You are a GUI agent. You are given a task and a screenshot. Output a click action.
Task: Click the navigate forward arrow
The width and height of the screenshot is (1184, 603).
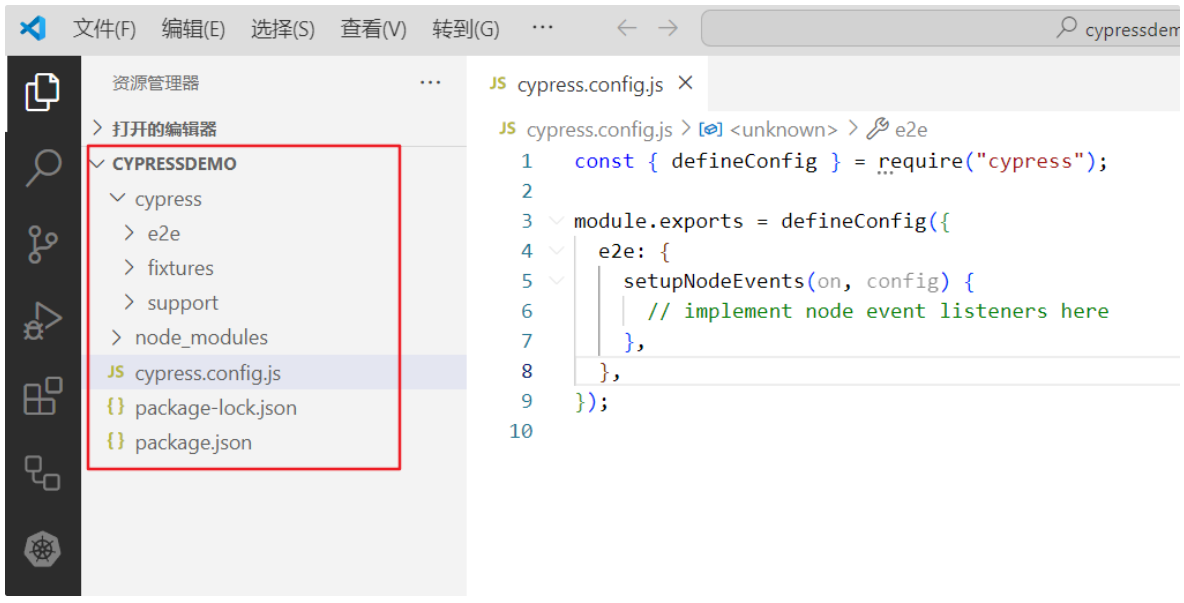(x=669, y=28)
